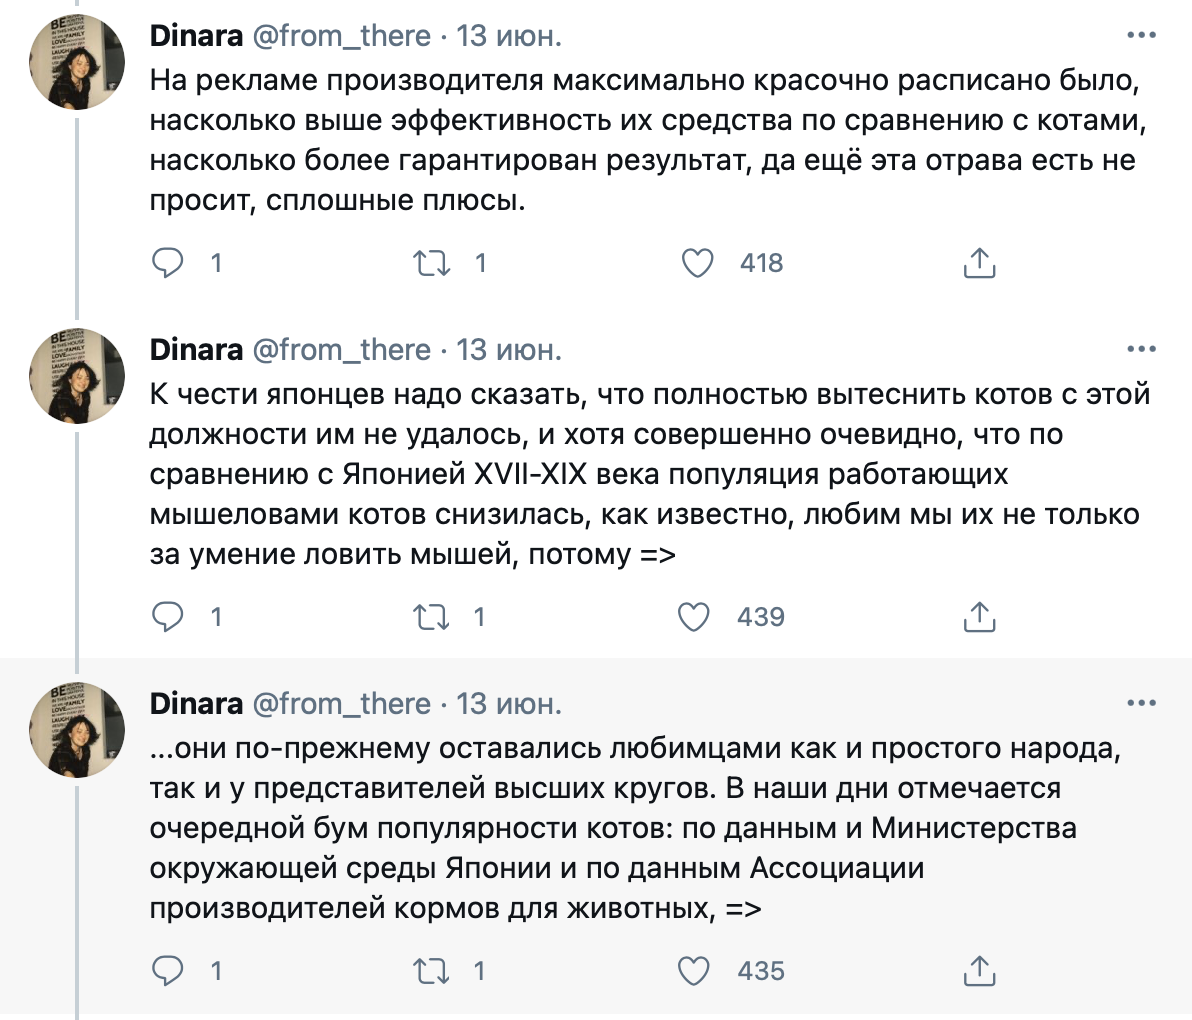
Task: Reply to the tweet with 435 likes
Action: pyautogui.click(x=167, y=971)
